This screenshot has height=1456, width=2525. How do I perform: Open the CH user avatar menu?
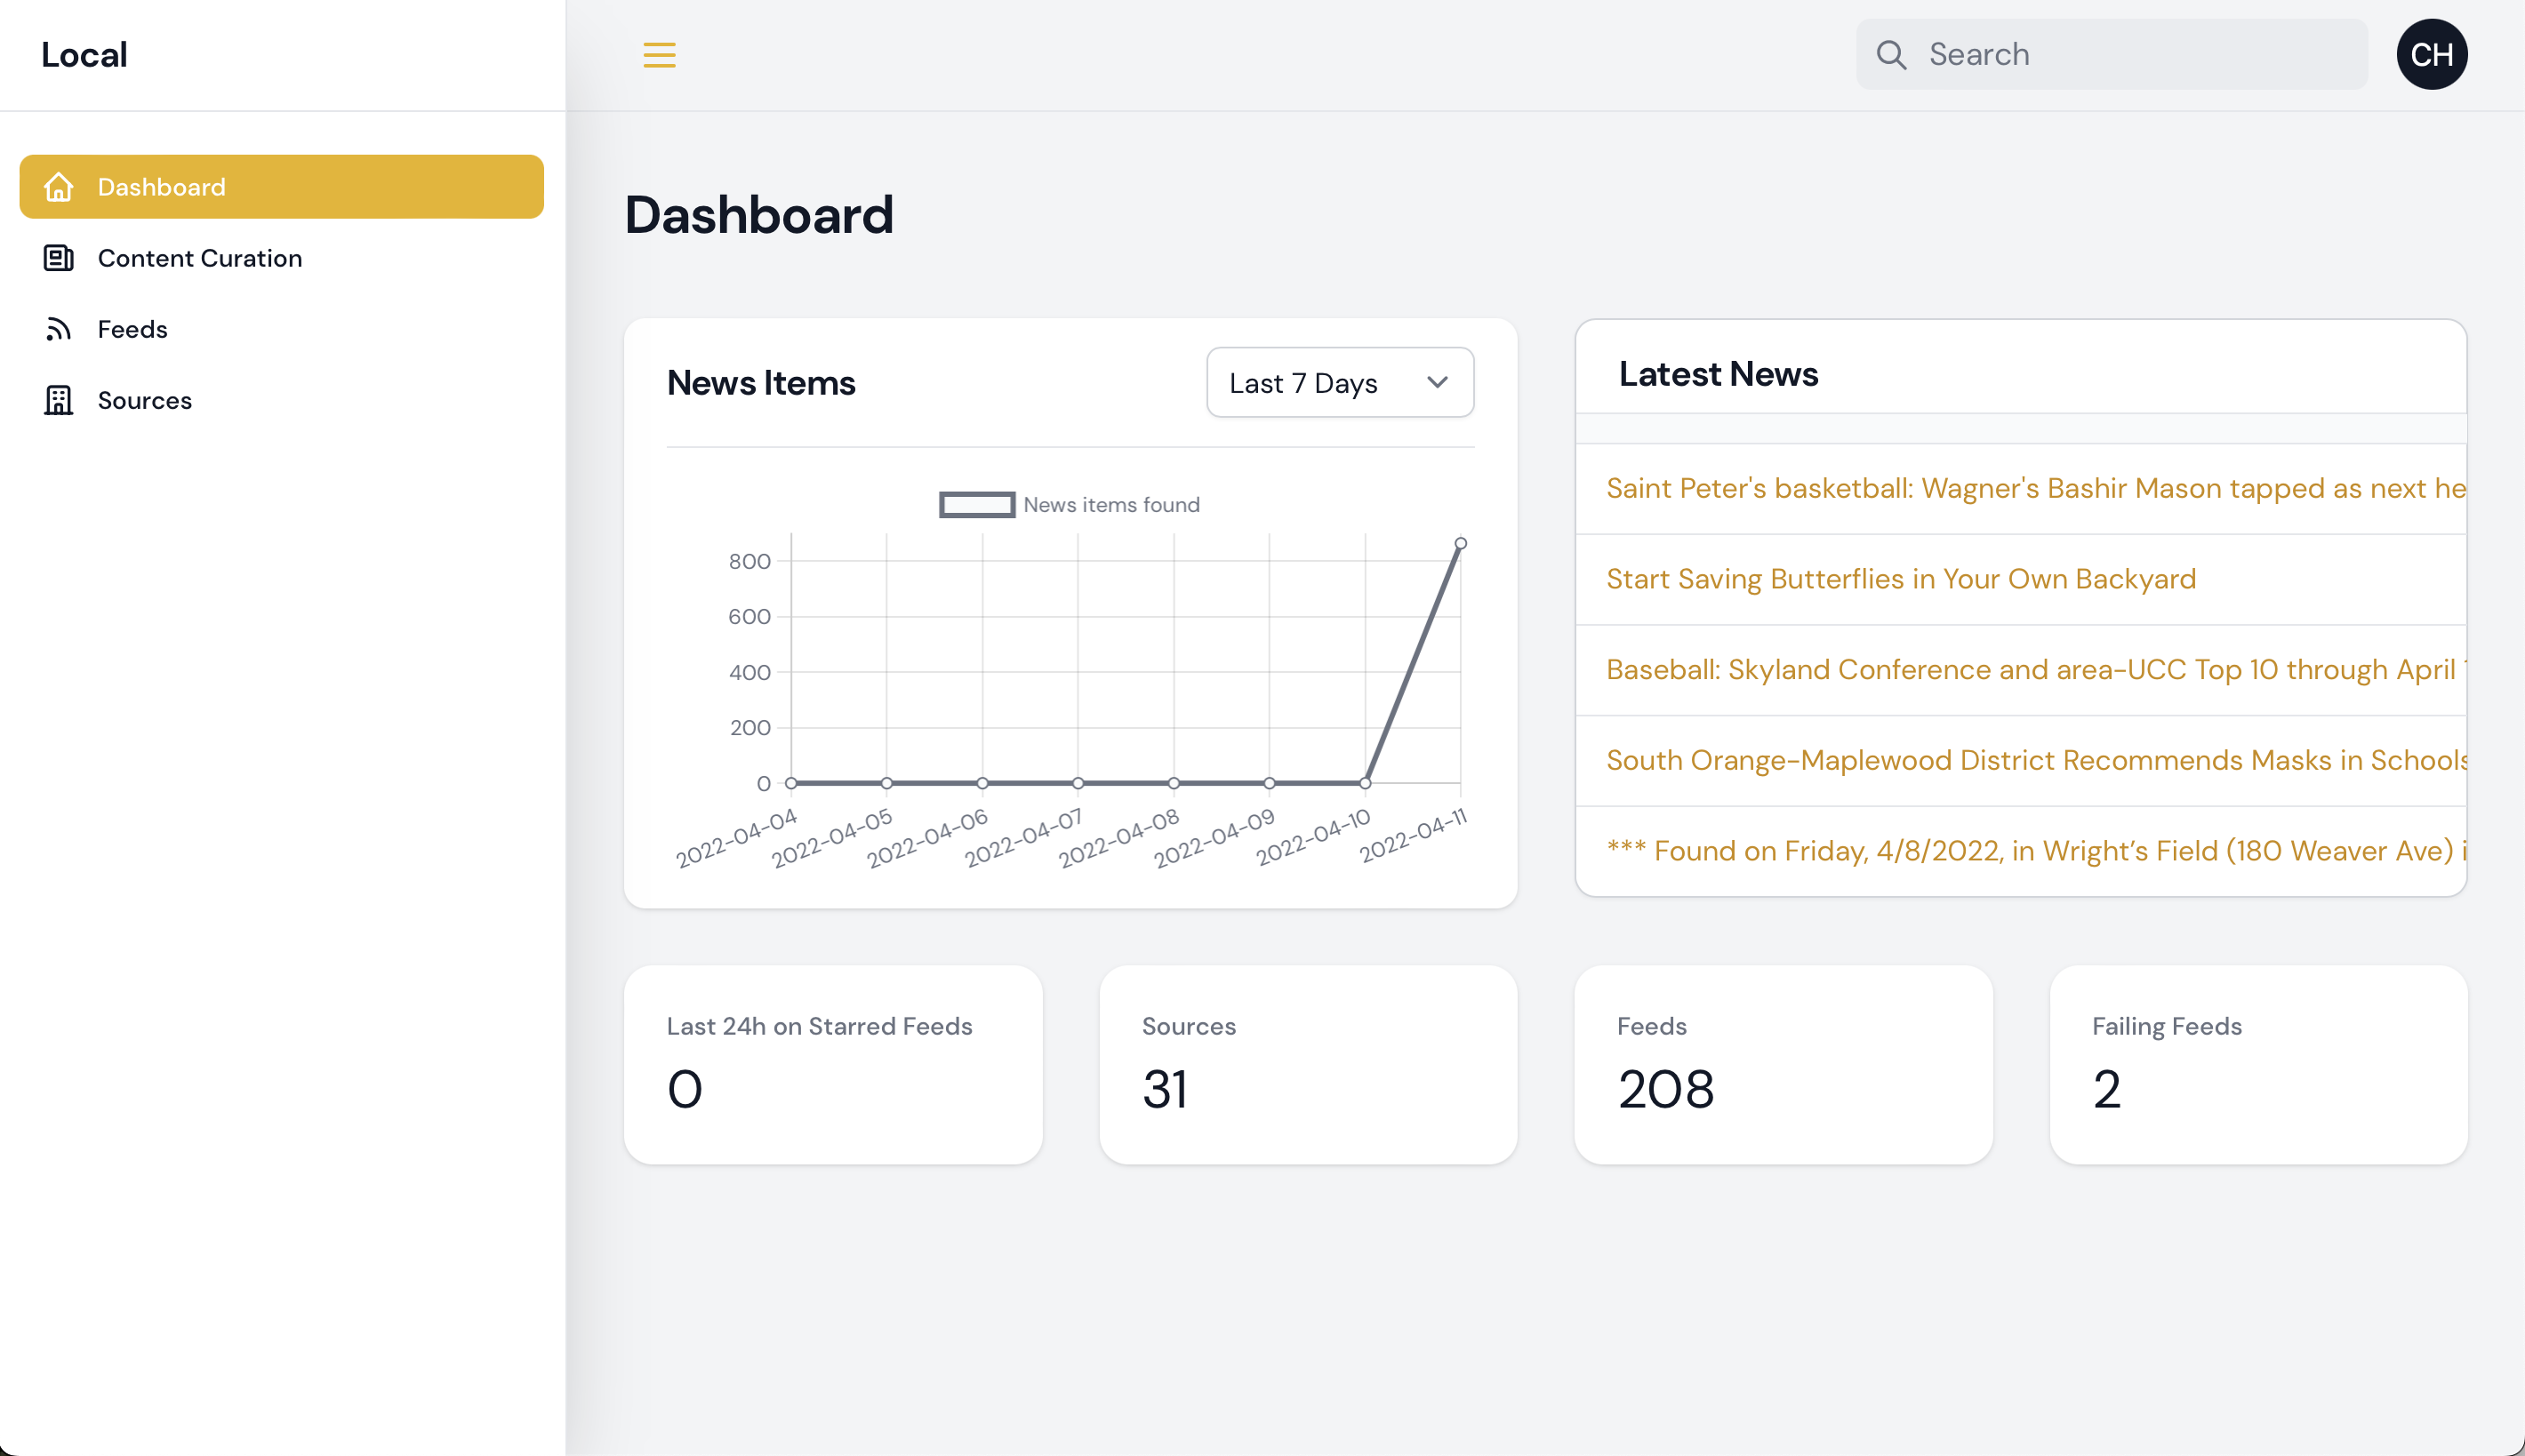(2431, 55)
